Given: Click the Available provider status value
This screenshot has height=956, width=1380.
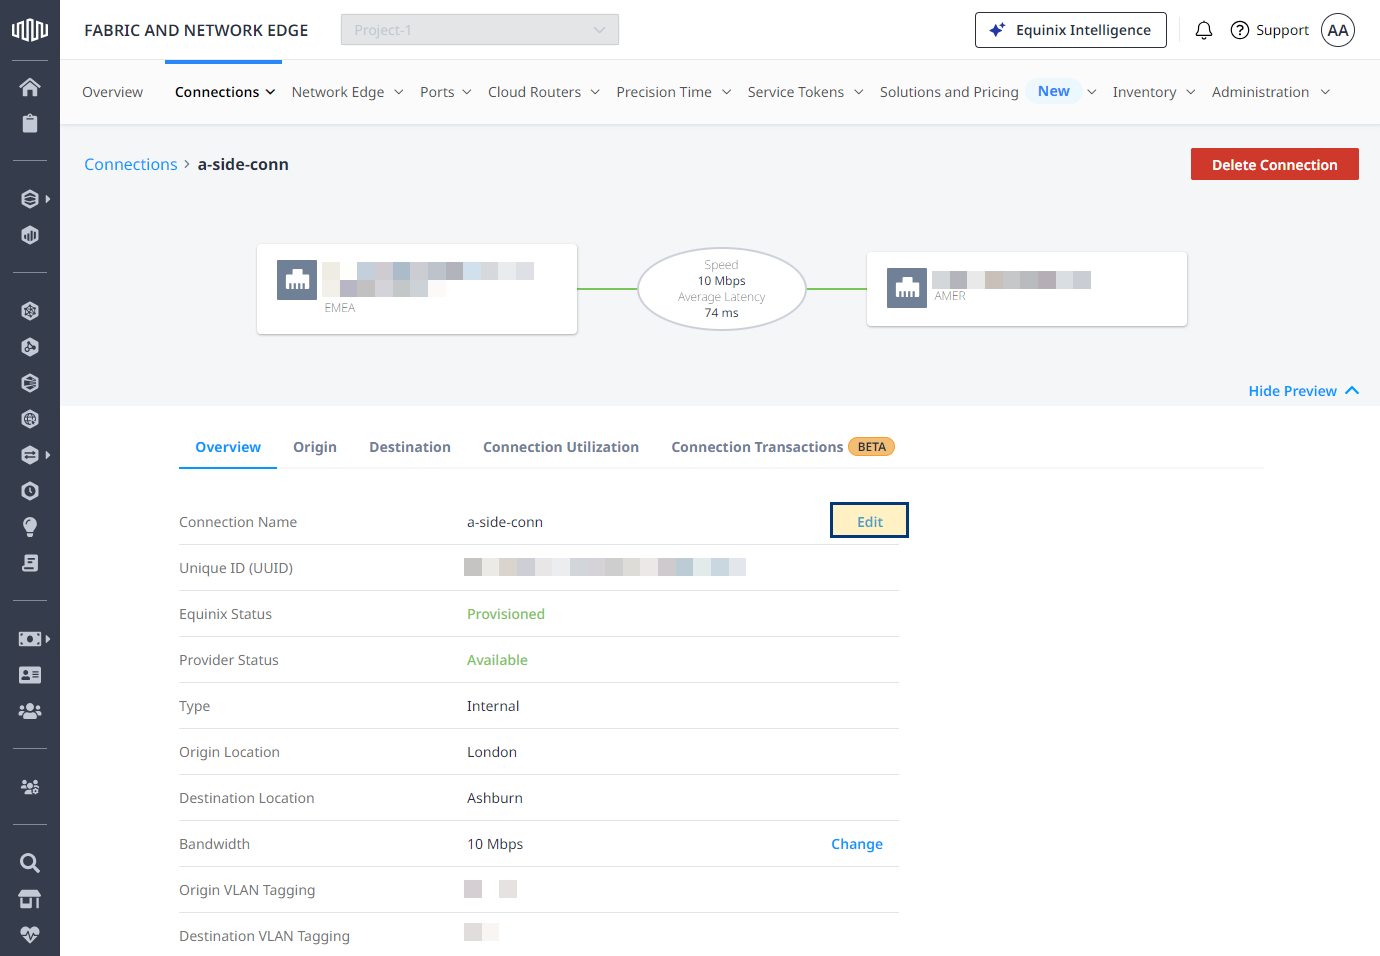Looking at the screenshot, I should pos(497,660).
